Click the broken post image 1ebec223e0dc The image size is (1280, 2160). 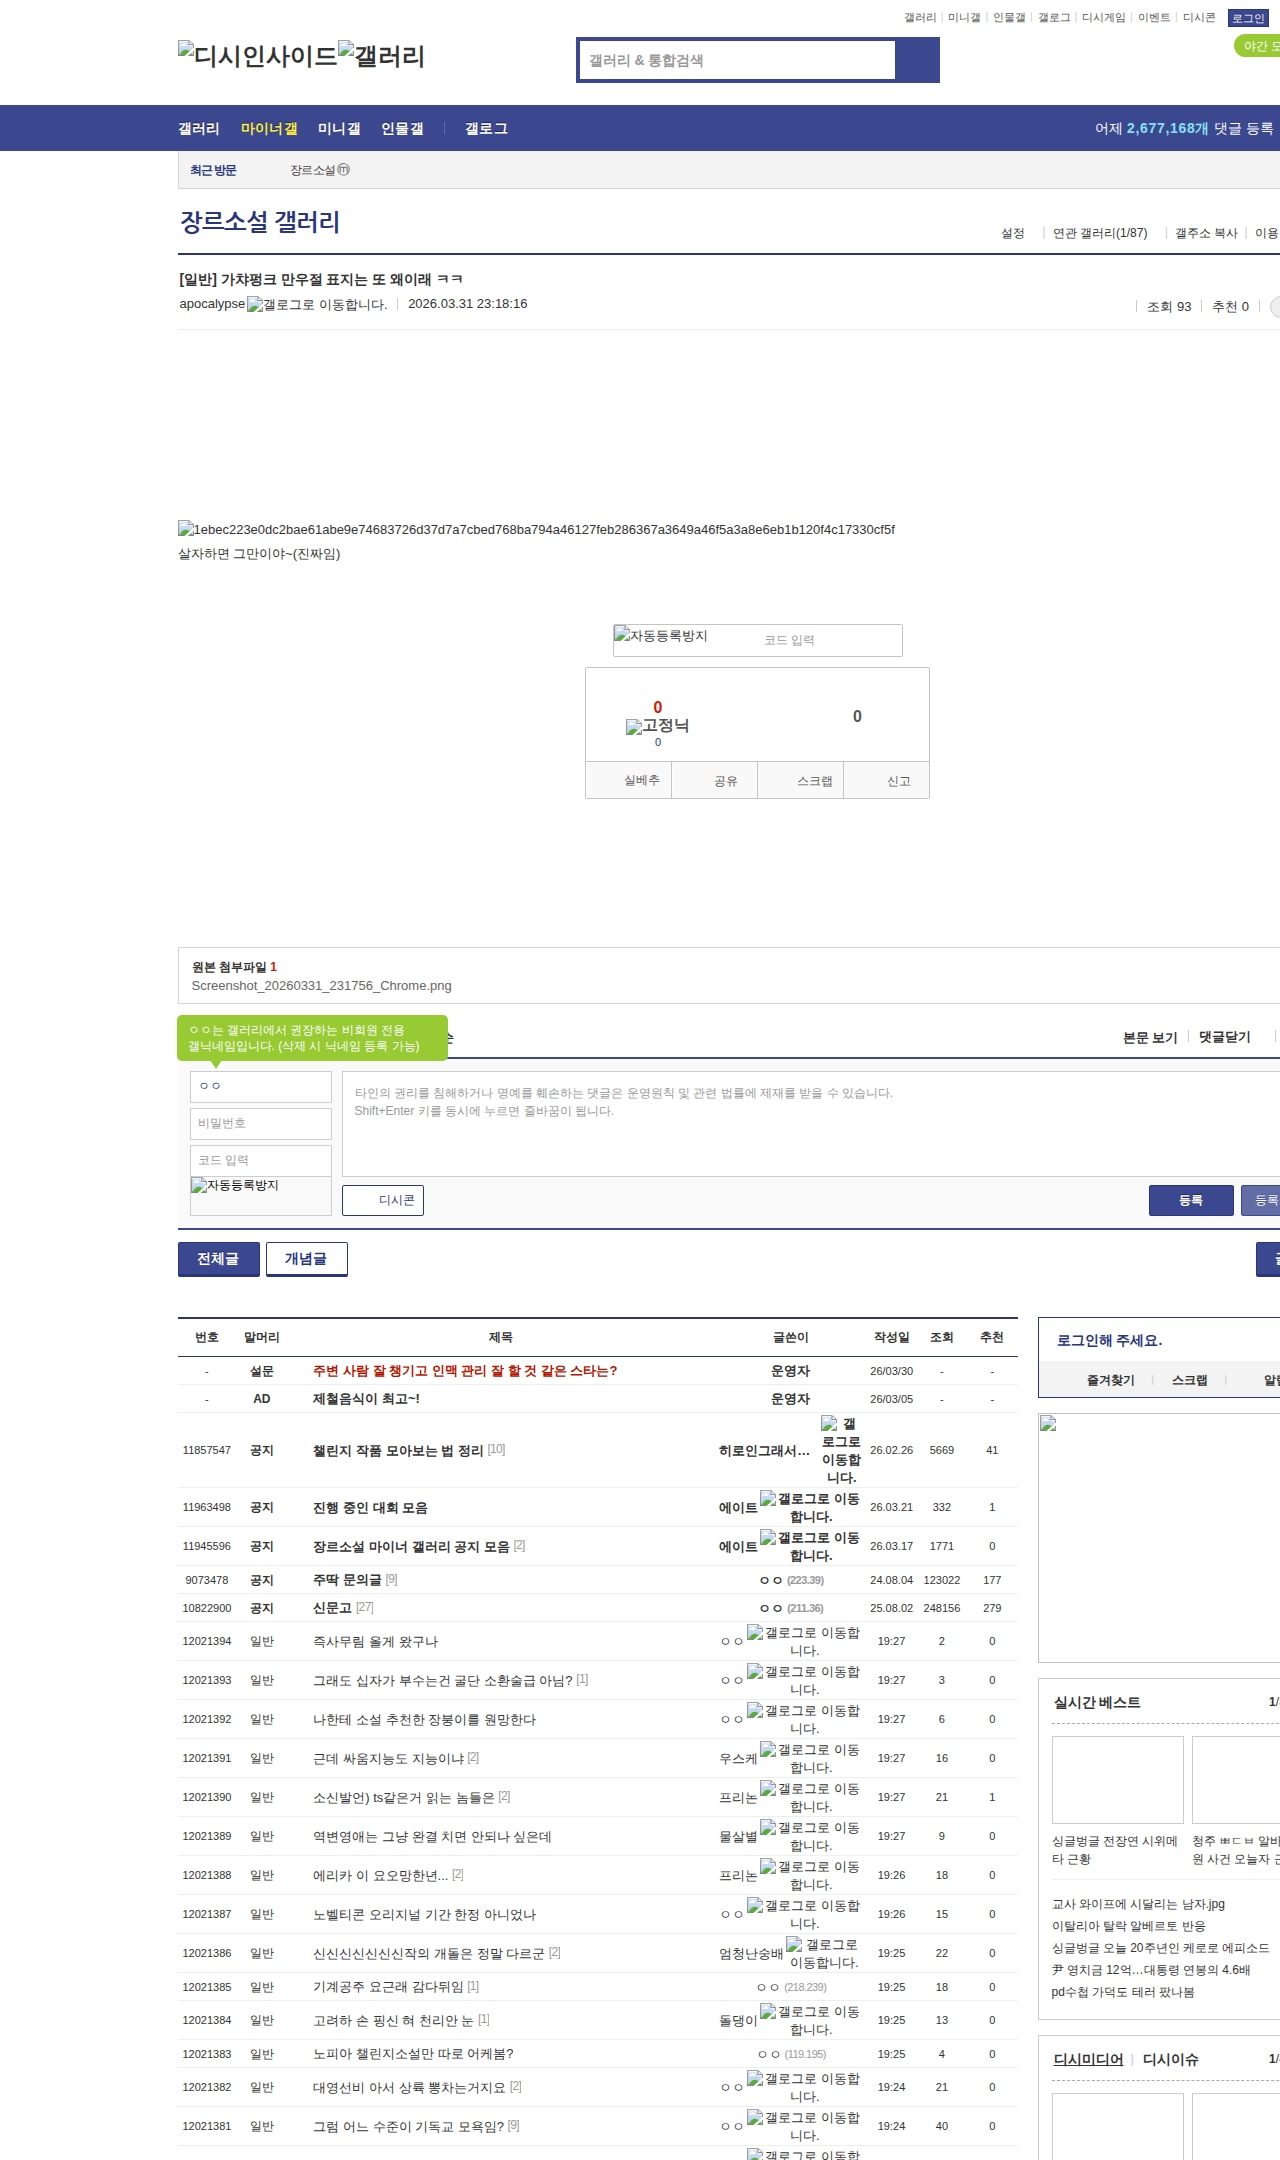click(x=536, y=530)
